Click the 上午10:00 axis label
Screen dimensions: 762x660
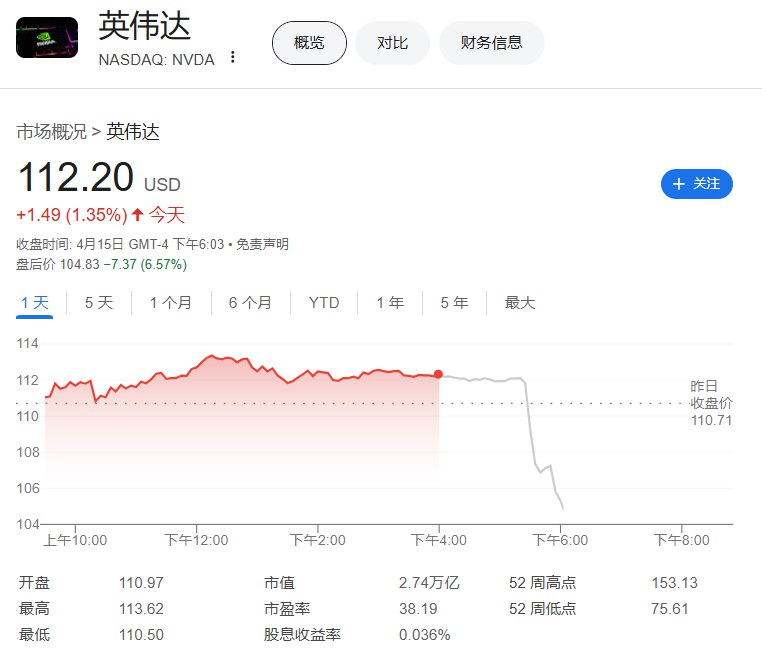75,540
